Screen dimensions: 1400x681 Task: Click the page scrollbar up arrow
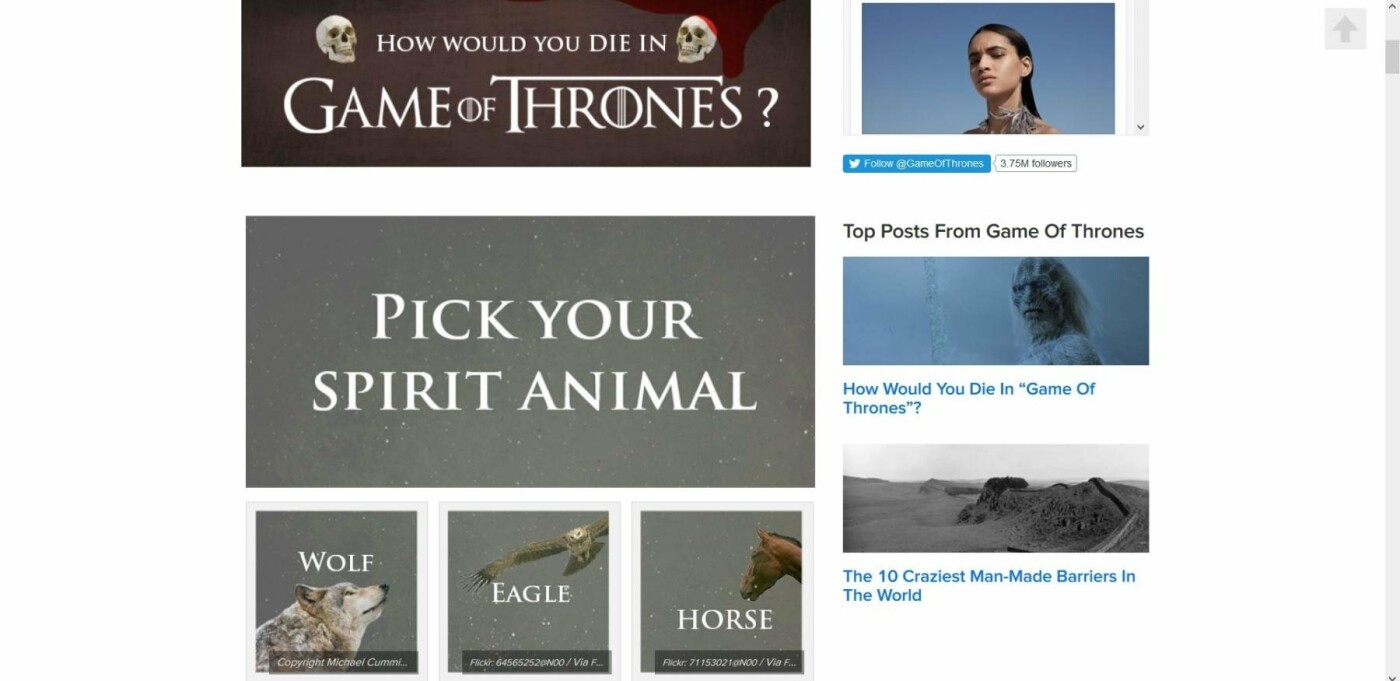click(x=1392, y=7)
